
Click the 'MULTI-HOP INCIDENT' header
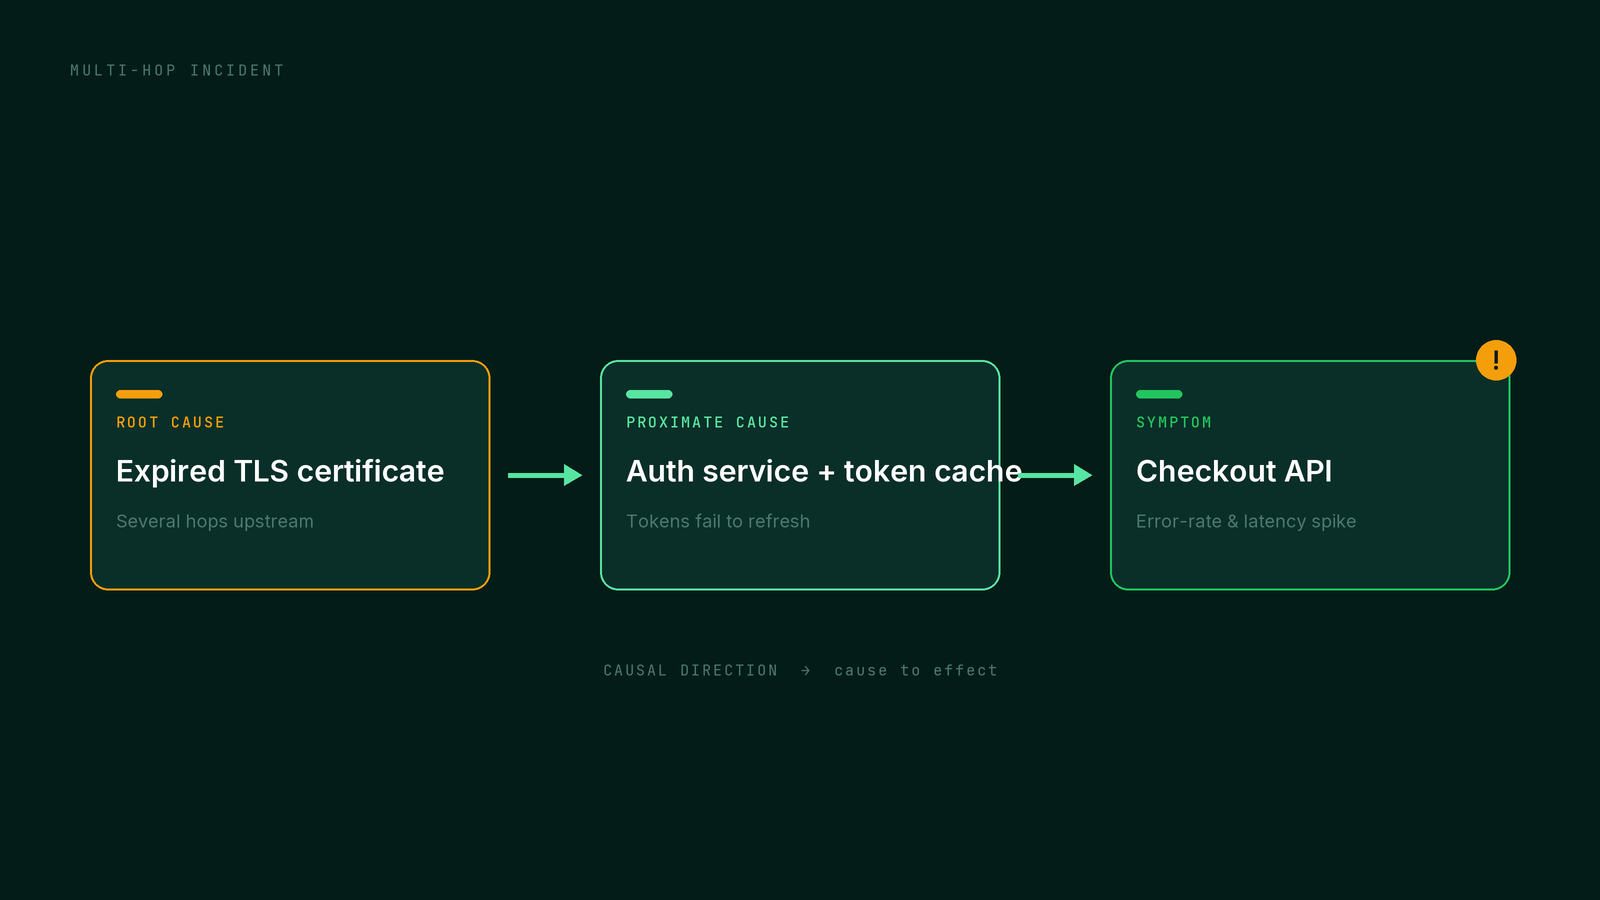pyautogui.click(x=177, y=70)
